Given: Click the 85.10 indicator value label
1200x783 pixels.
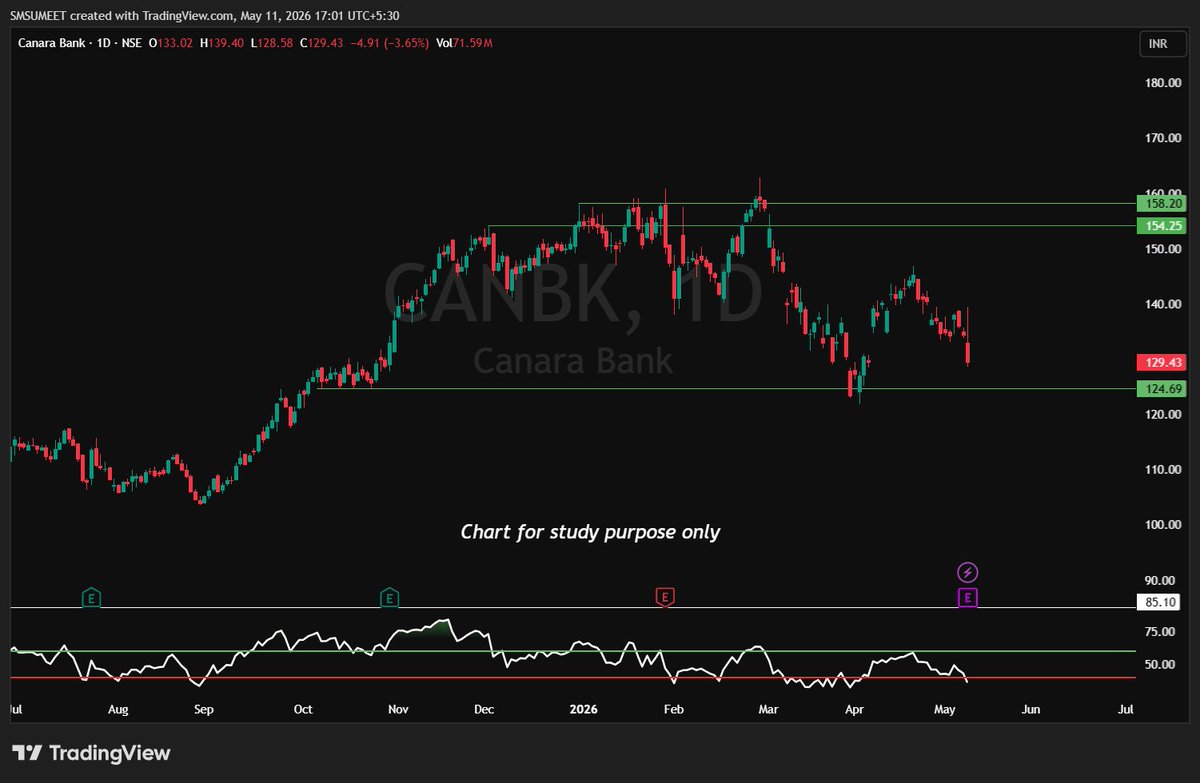Looking at the screenshot, I should [x=1161, y=603].
